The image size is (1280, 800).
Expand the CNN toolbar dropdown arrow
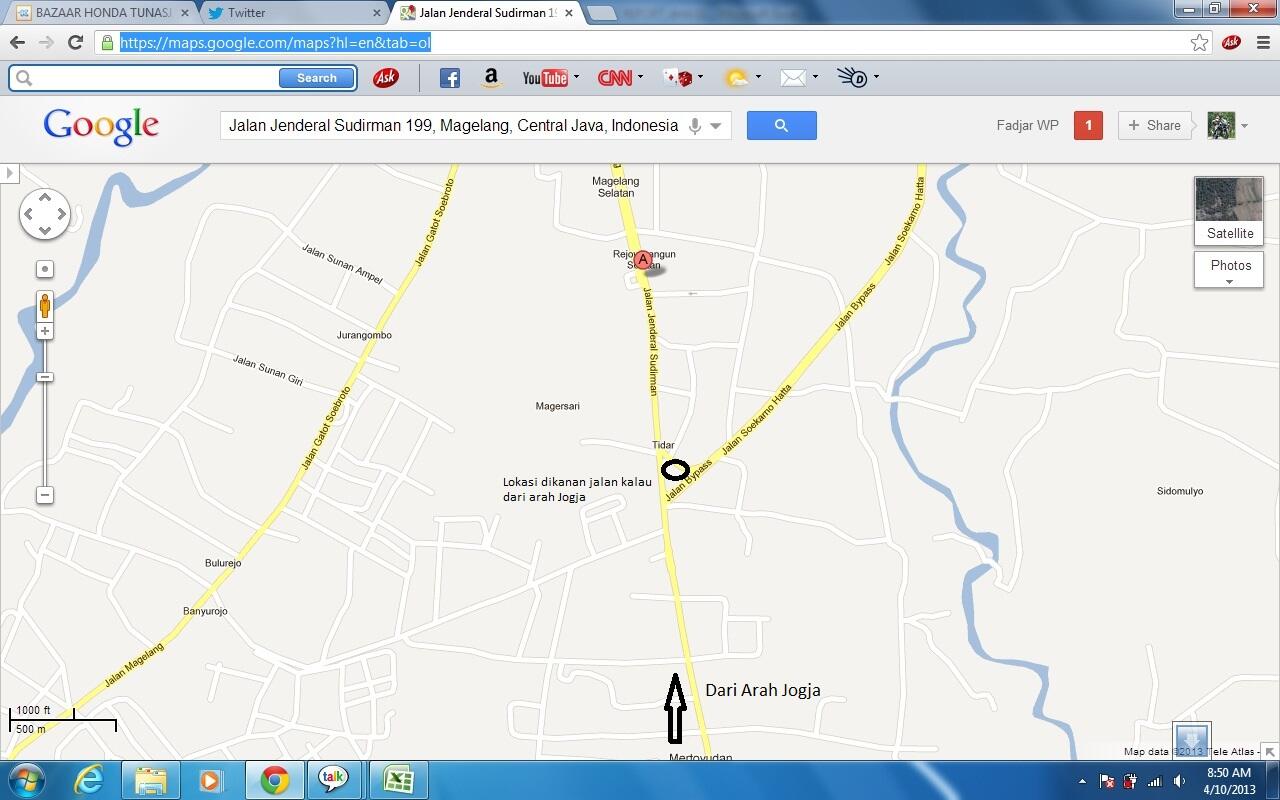(640, 77)
